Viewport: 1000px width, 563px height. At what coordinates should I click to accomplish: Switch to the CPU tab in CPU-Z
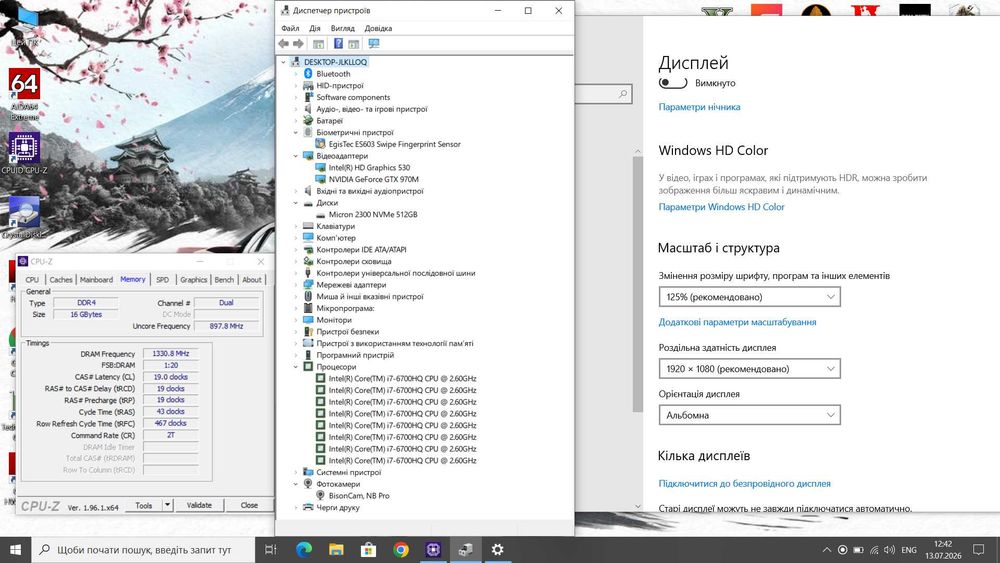[x=32, y=279]
